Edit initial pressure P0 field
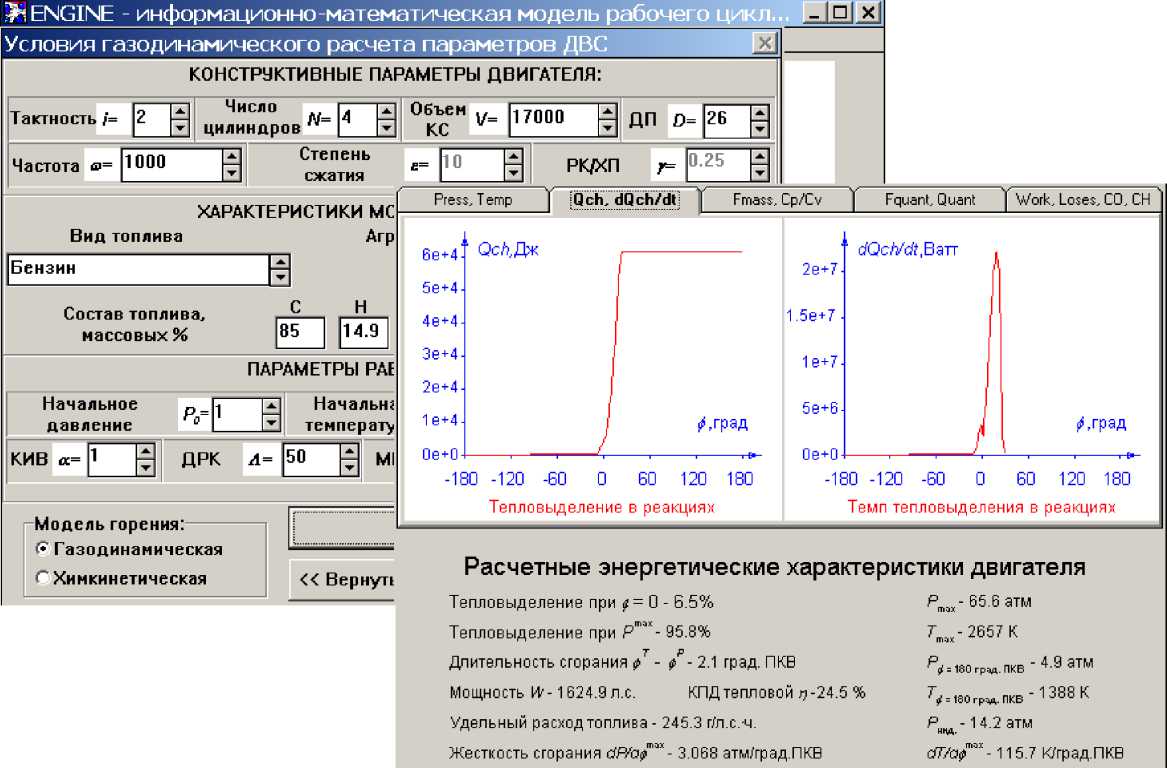 [237, 415]
